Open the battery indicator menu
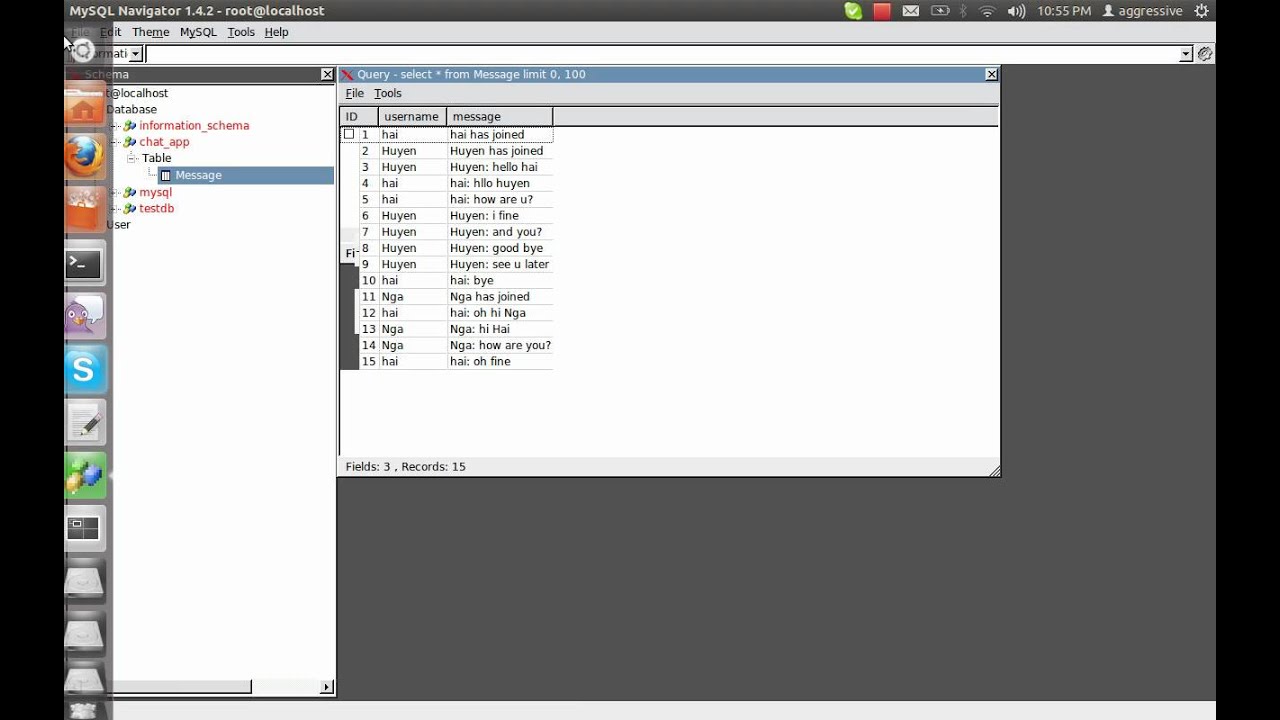Image resolution: width=1280 pixels, height=720 pixels. click(x=940, y=11)
